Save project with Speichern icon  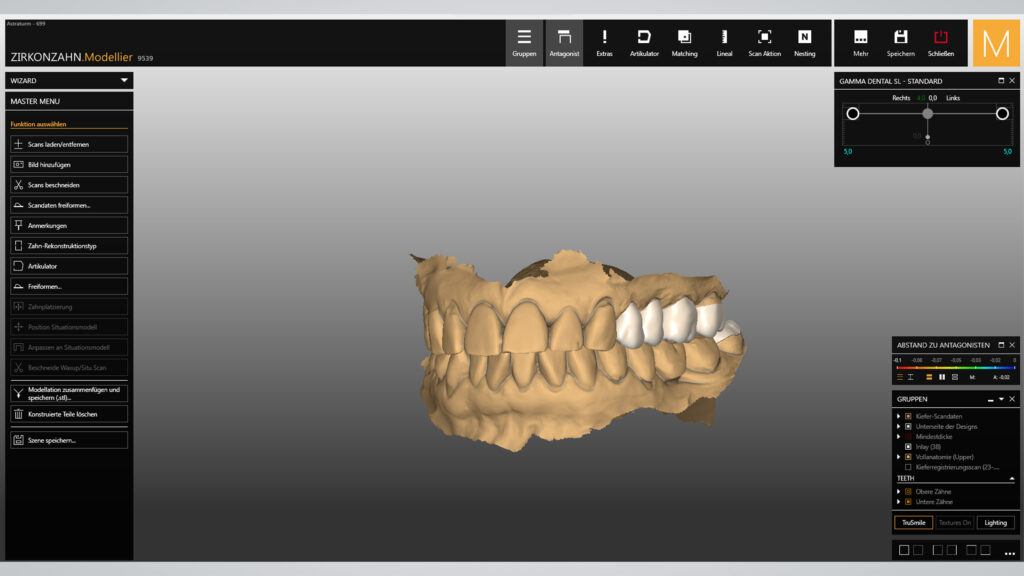coord(900,42)
